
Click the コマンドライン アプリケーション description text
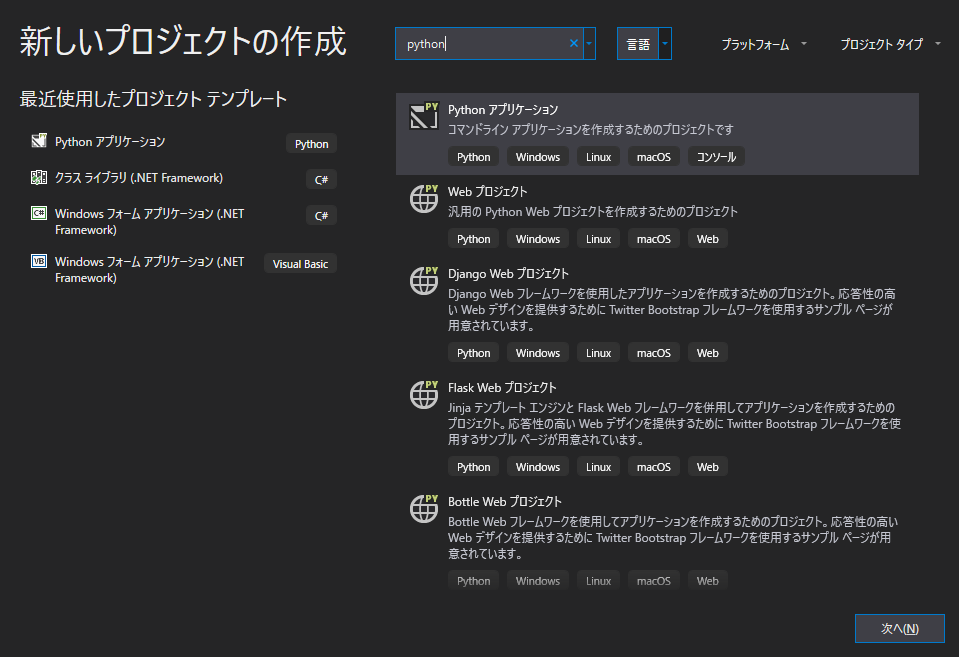click(x=591, y=130)
